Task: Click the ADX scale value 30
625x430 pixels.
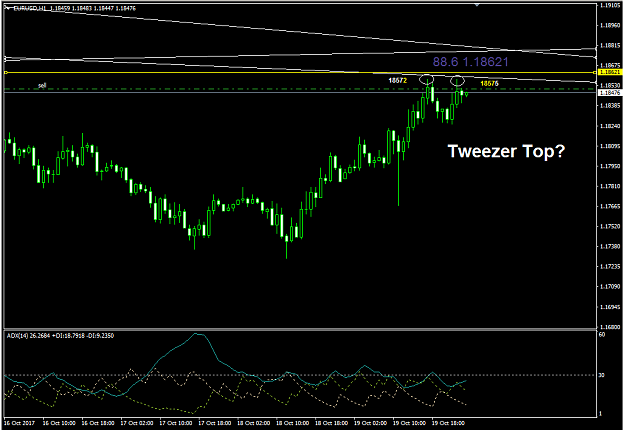Action: [602, 375]
